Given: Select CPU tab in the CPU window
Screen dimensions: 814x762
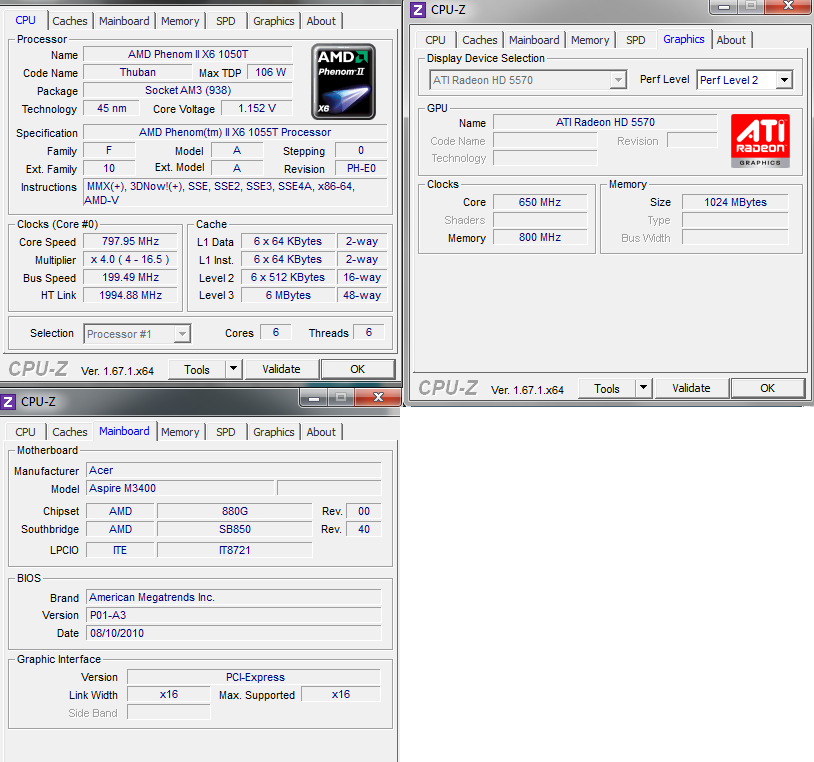Looking at the screenshot, I should pos(25,20).
